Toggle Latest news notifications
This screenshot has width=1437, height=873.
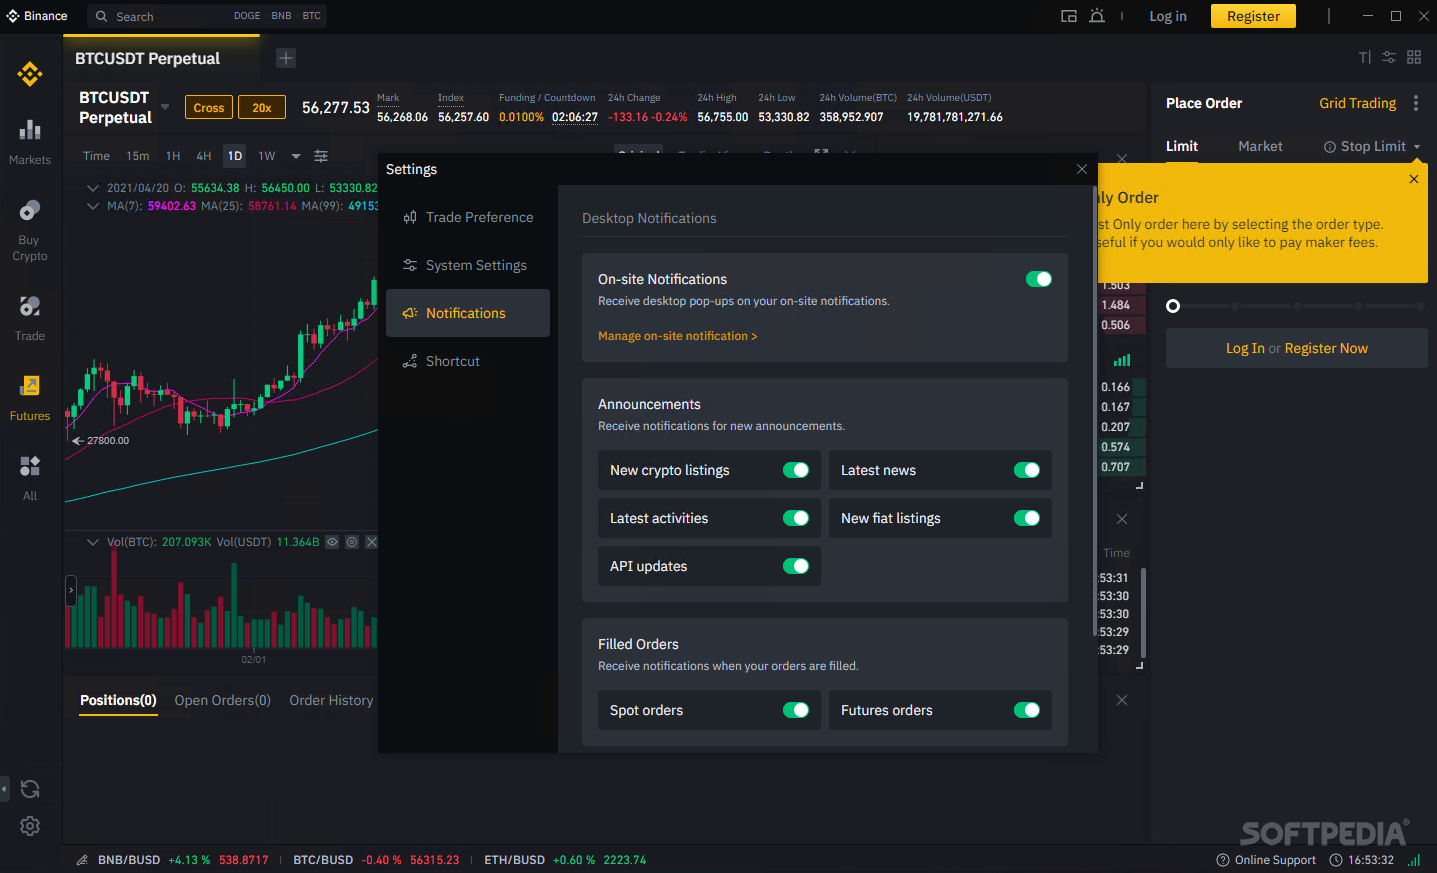[1027, 470]
